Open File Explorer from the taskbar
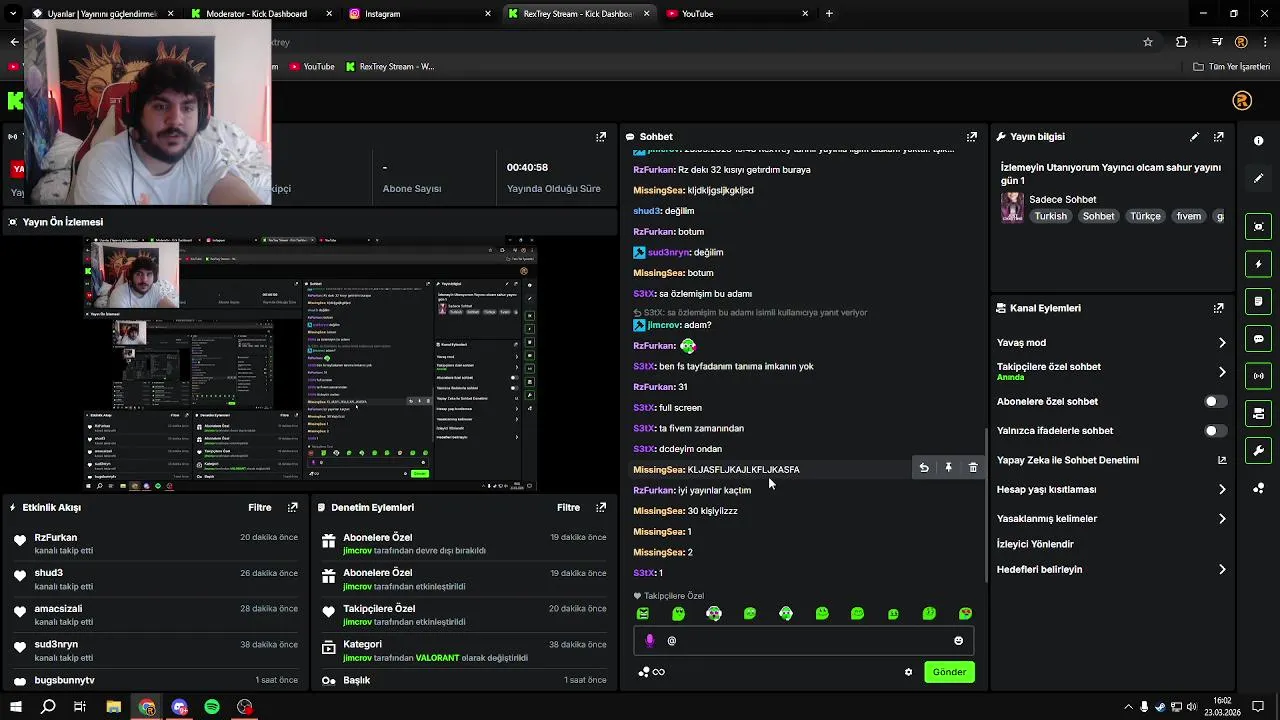This screenshot has width=1280, height=720. coord(114,707)
